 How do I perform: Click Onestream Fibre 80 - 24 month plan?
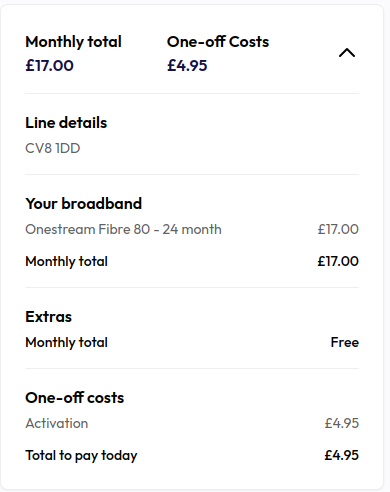123,229
